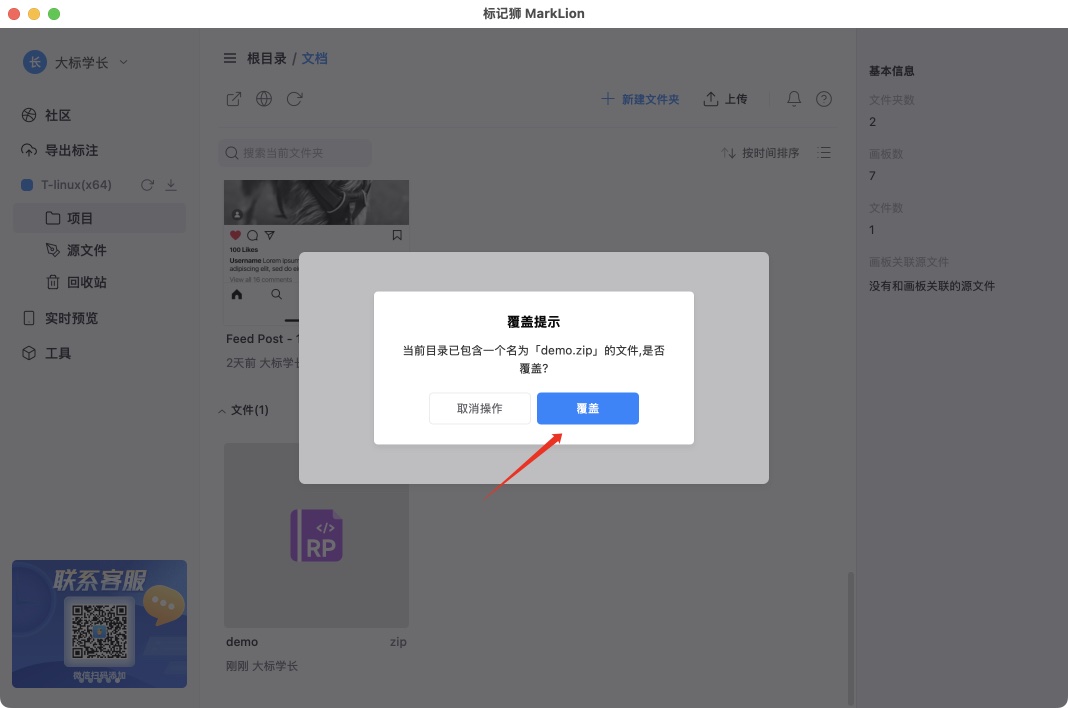Open the external link icon next to breadcrumb
The image size is (1068, 708).
pos(233,98)
